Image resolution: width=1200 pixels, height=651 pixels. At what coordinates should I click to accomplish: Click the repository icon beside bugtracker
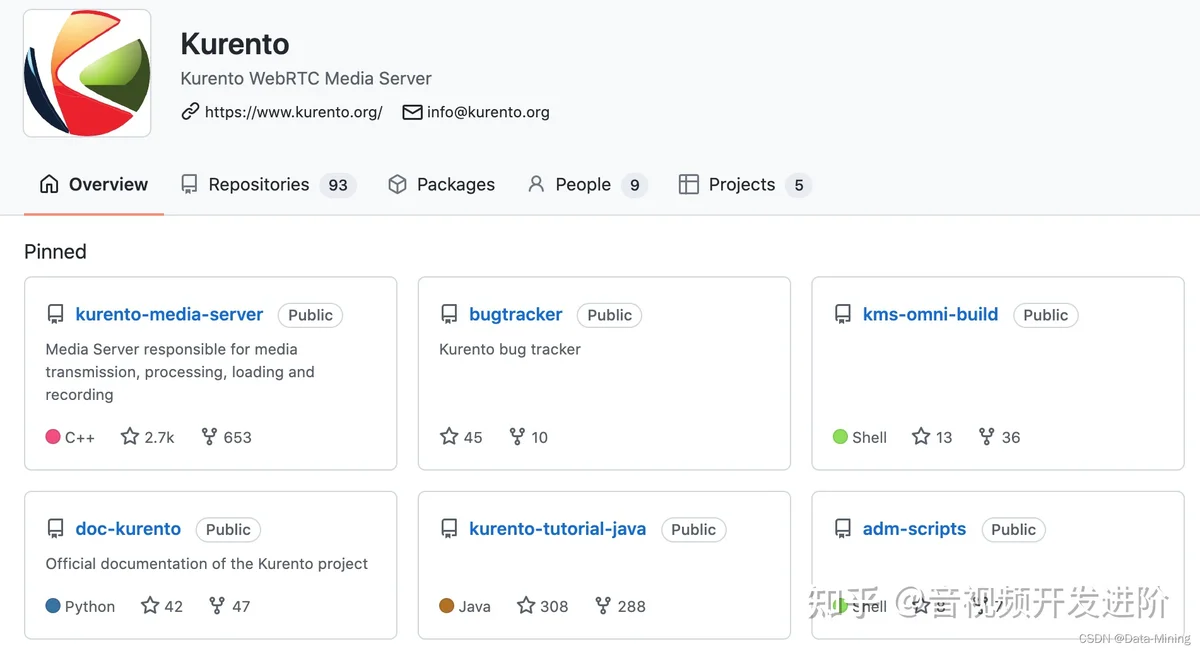coord(449,315)
